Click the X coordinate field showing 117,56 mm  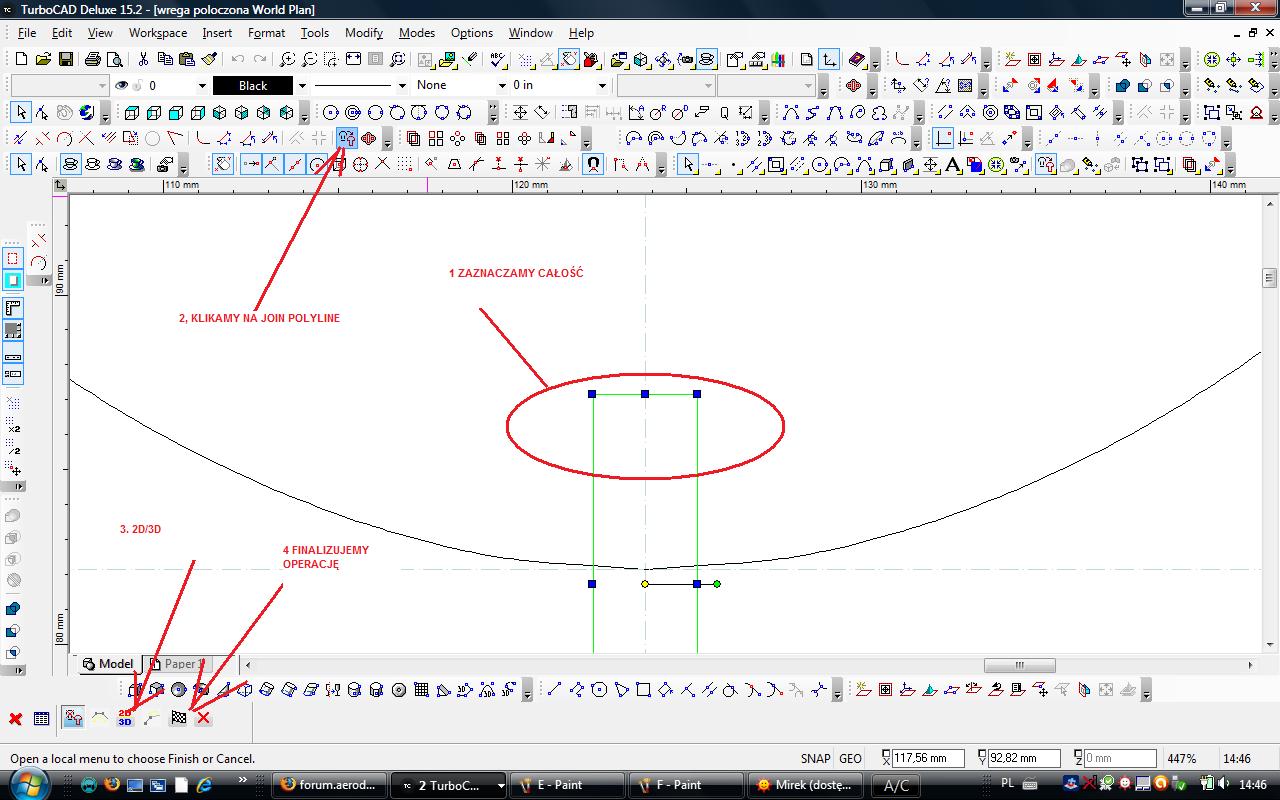[928, 759]
